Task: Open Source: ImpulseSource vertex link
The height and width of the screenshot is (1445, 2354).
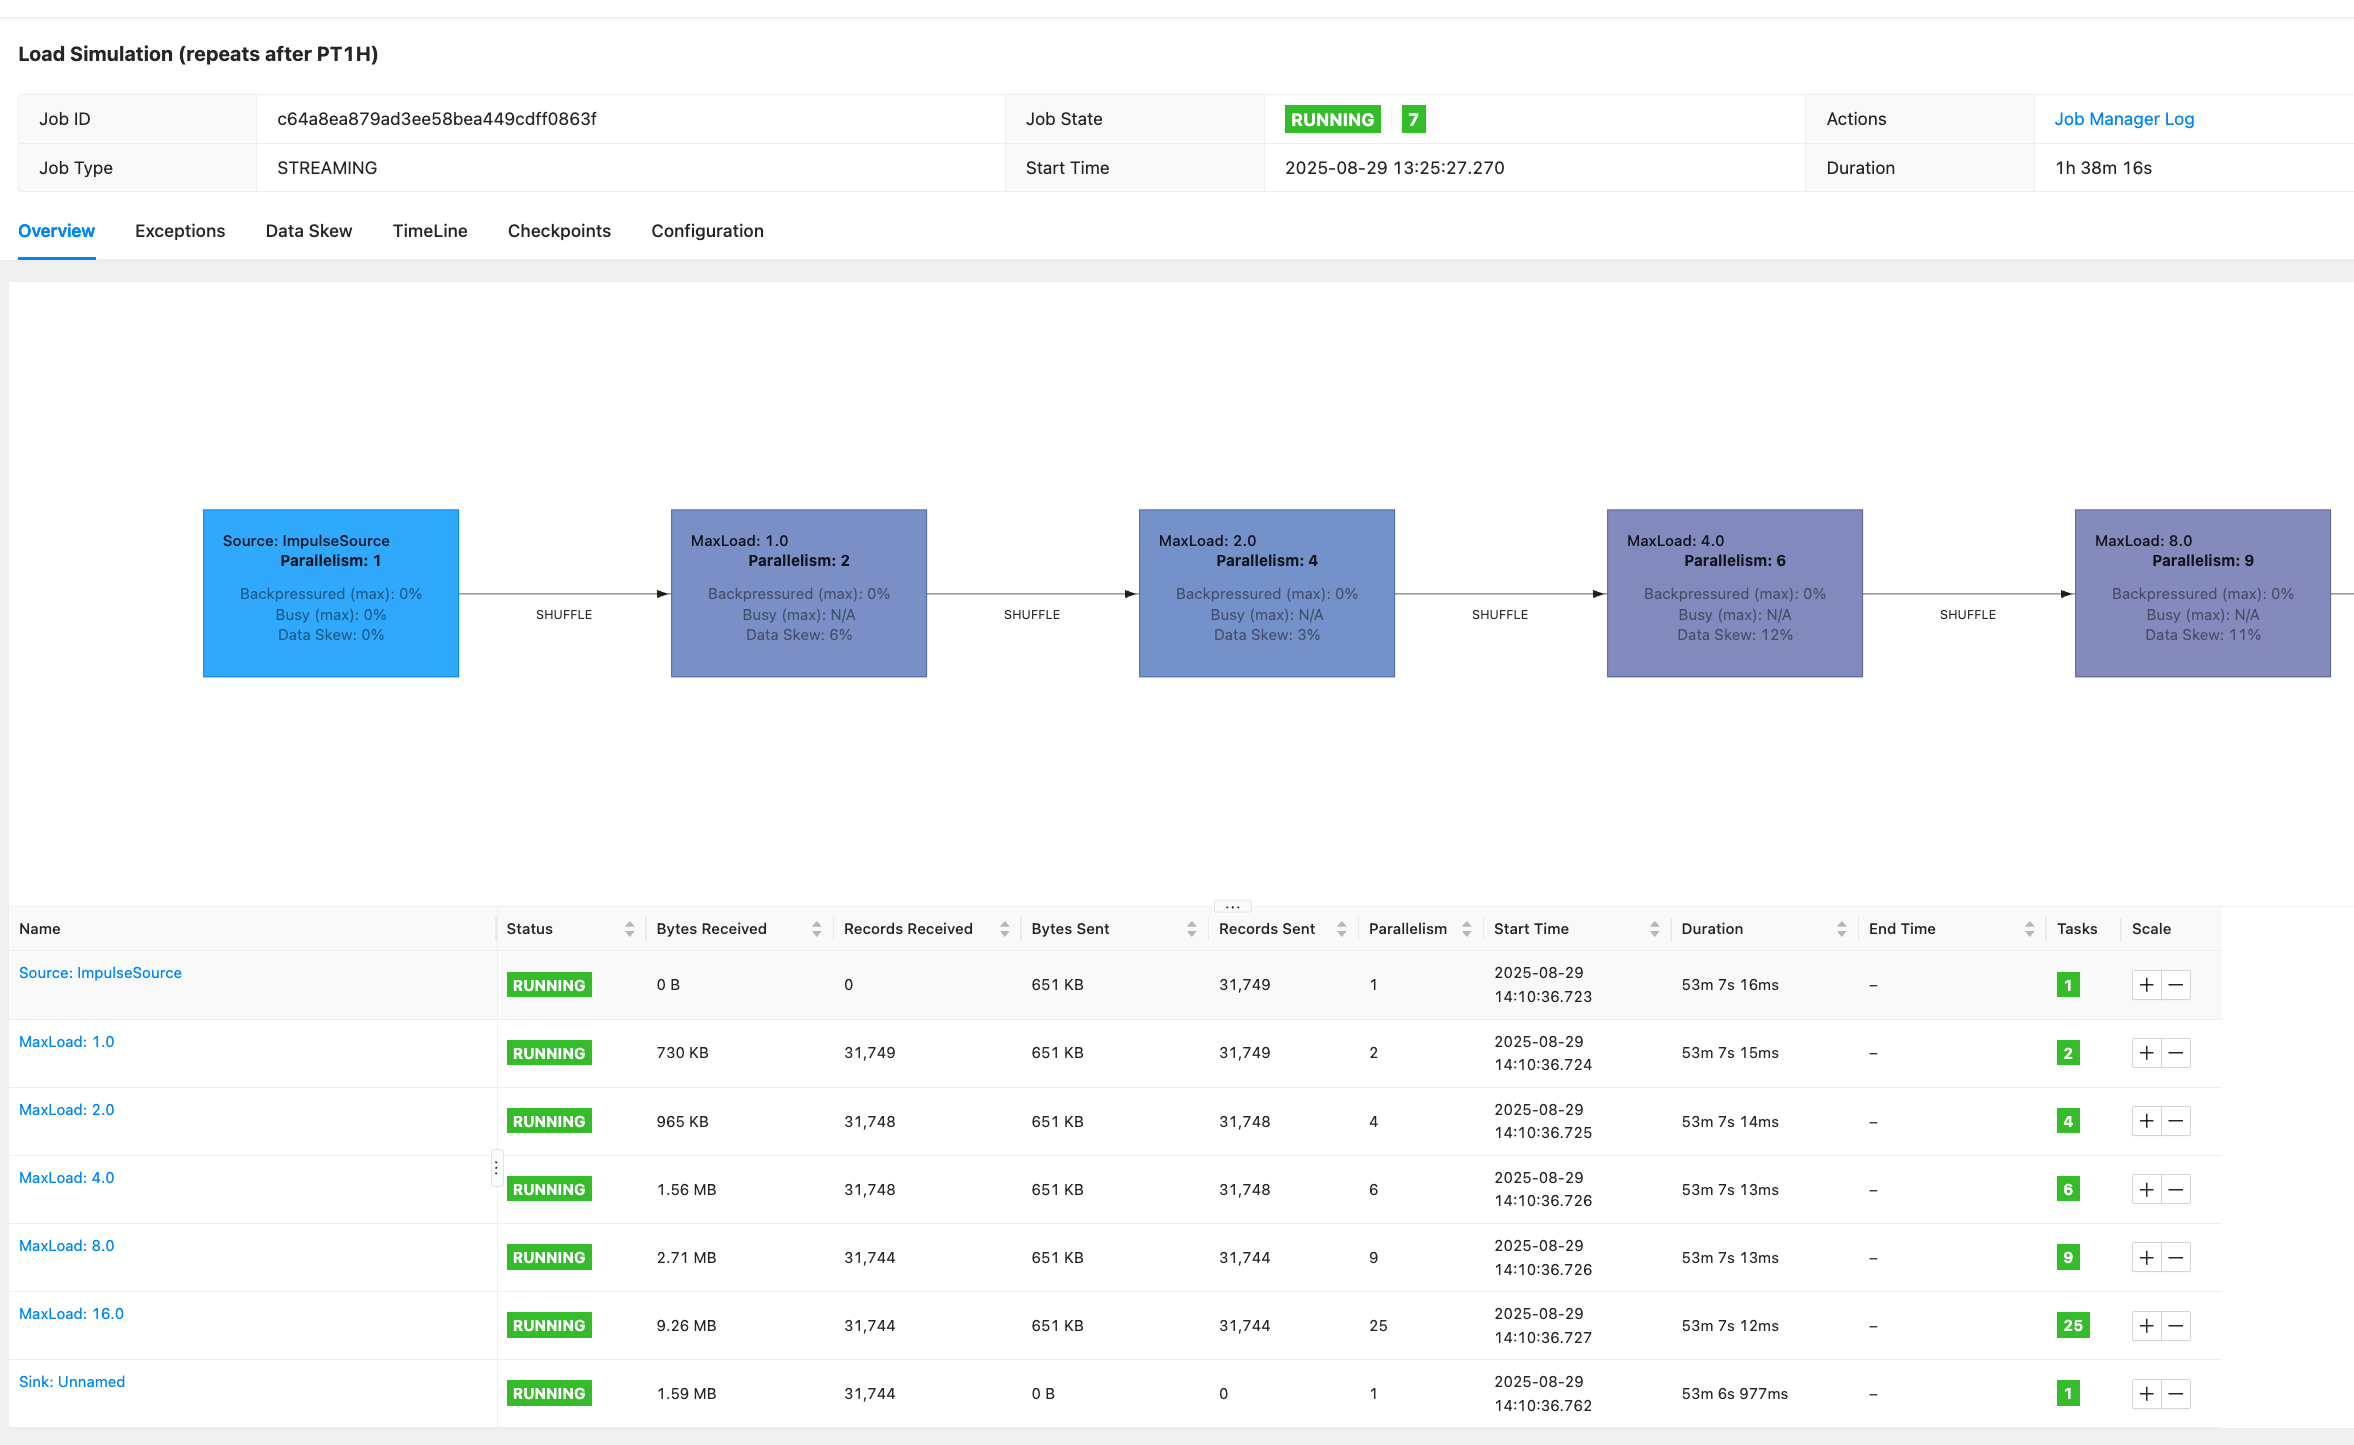Action: coord(100,973)
